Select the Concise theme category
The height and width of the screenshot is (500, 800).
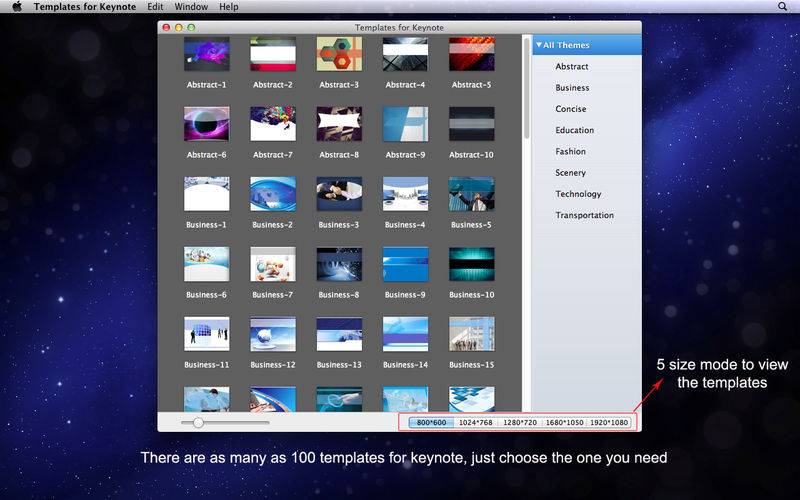[570, 109]
